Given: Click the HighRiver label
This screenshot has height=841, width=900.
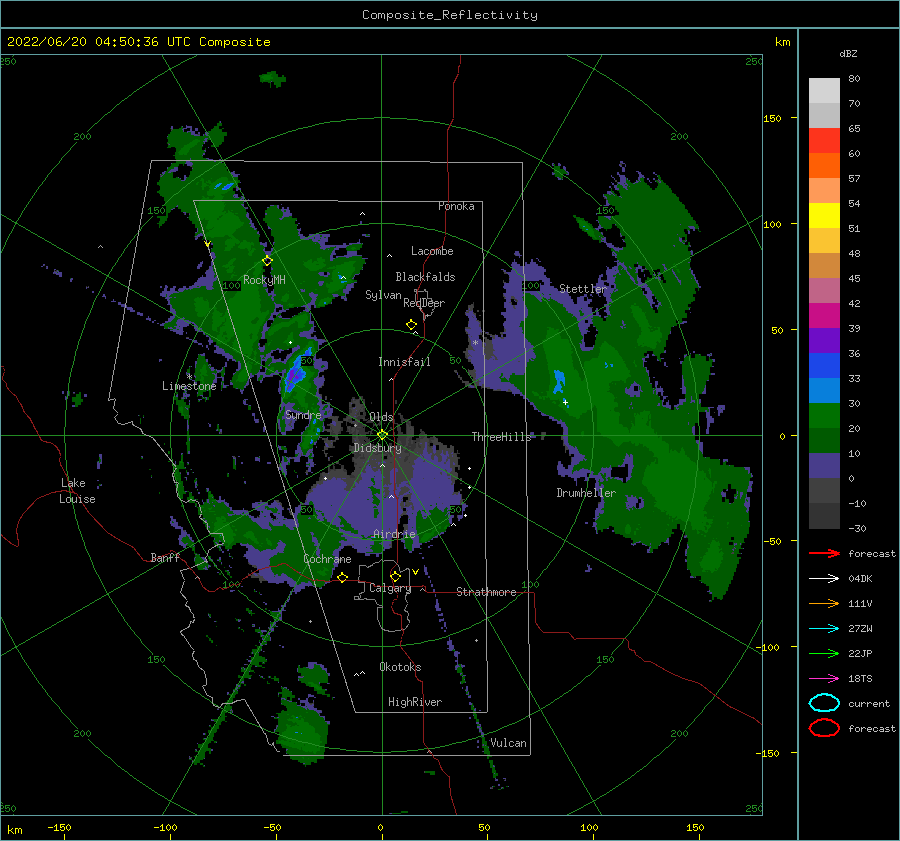Looking at the screenshot, I should tap(415, 702).
